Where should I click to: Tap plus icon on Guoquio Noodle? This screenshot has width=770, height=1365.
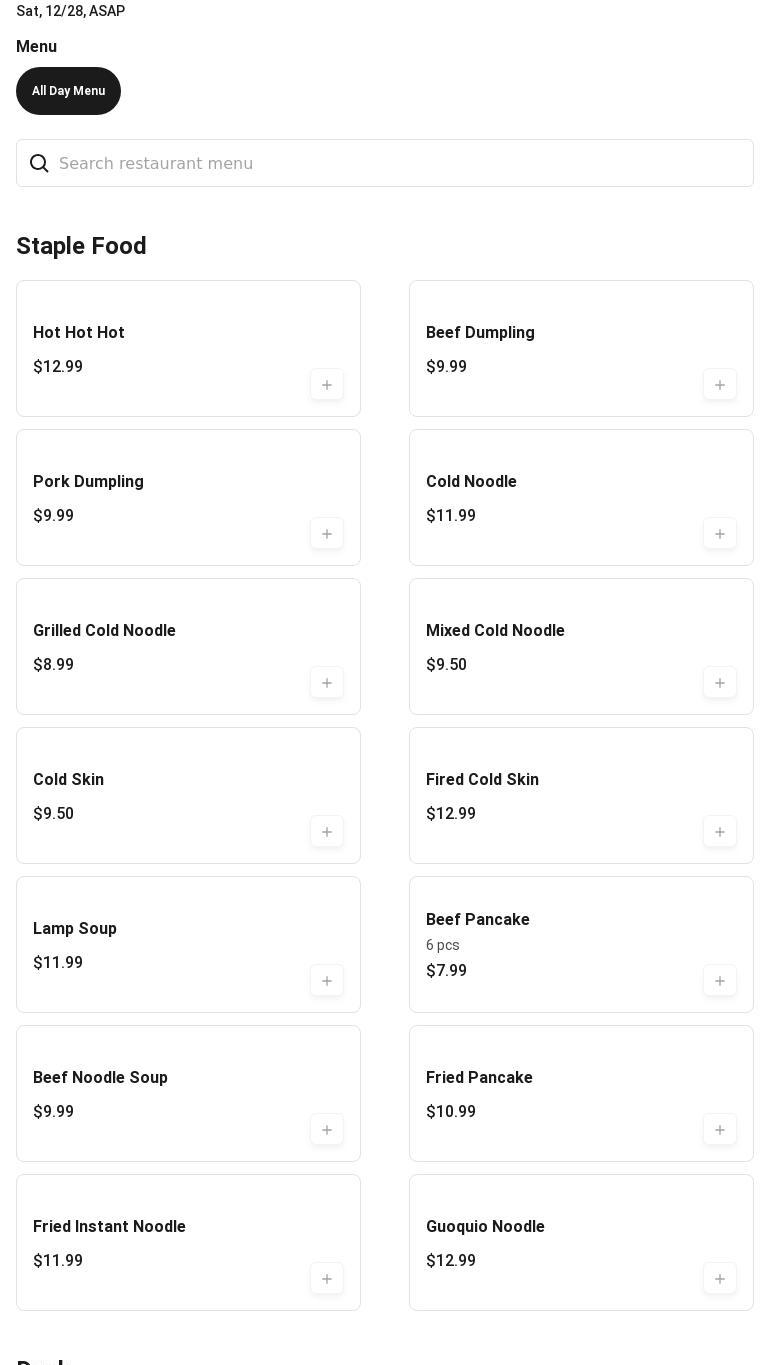[719, 1279]
